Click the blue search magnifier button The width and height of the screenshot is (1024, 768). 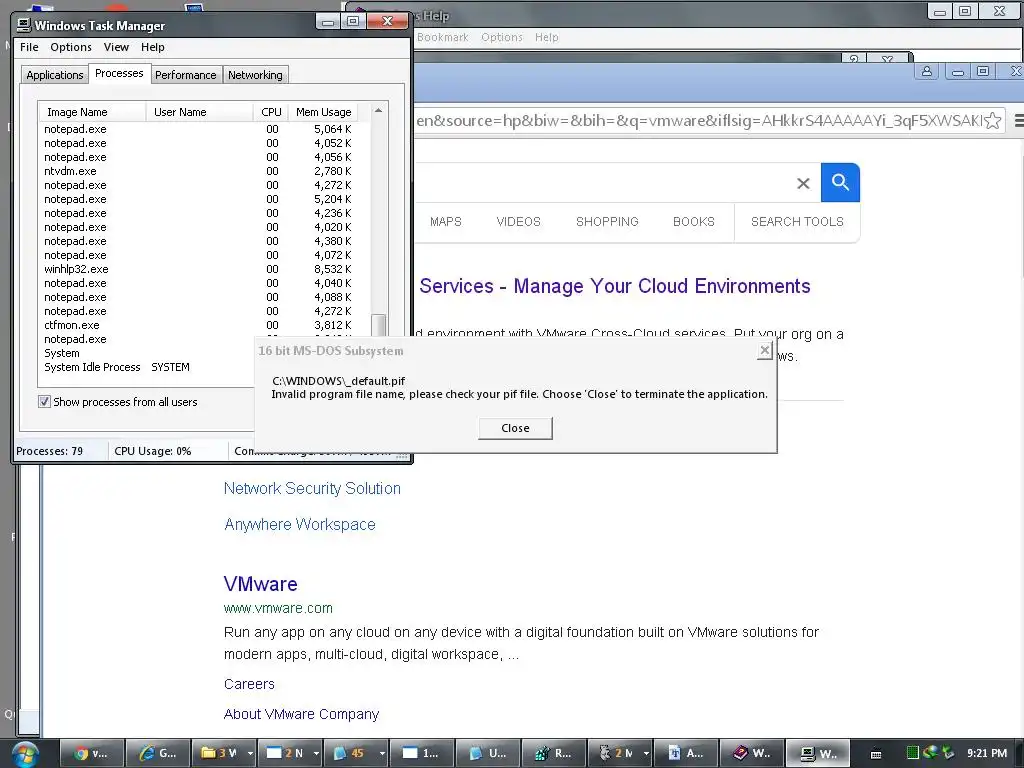[840, 182]
